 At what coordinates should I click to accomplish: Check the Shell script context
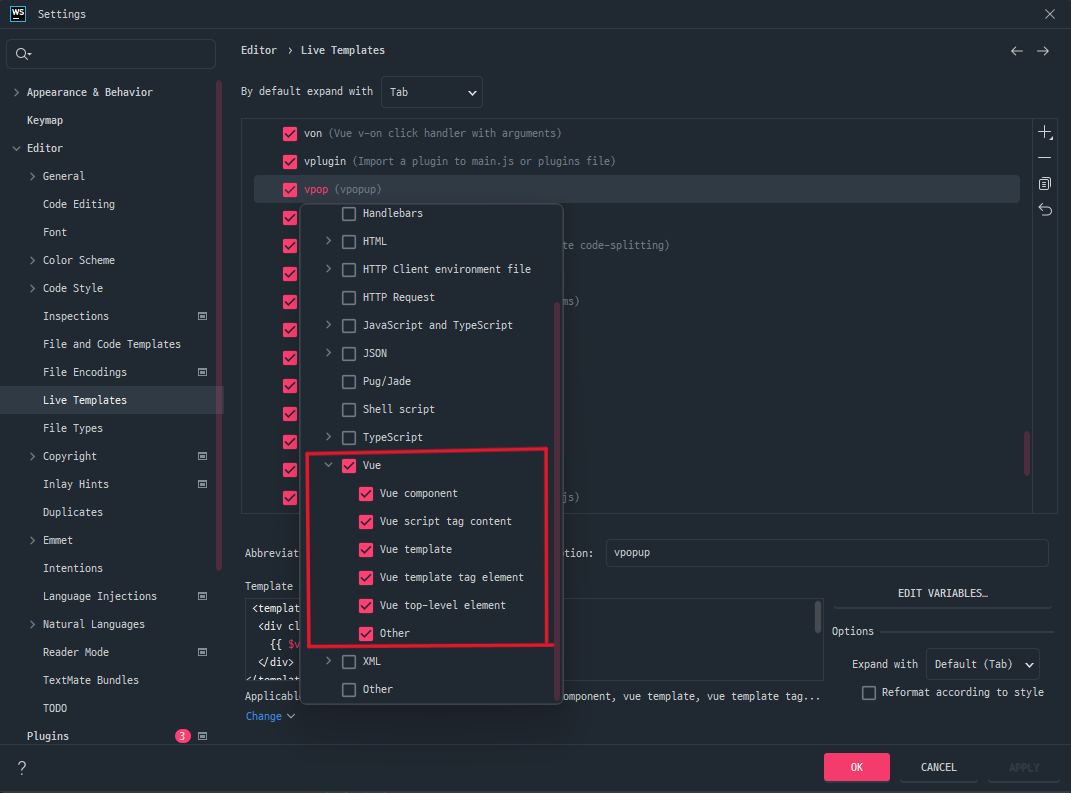coord(349,410)
